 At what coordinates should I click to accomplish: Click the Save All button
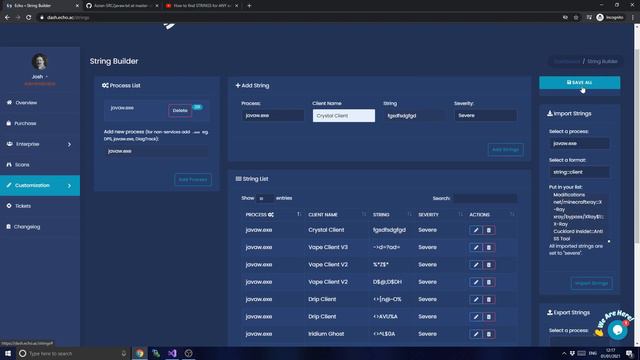point(579,82)
